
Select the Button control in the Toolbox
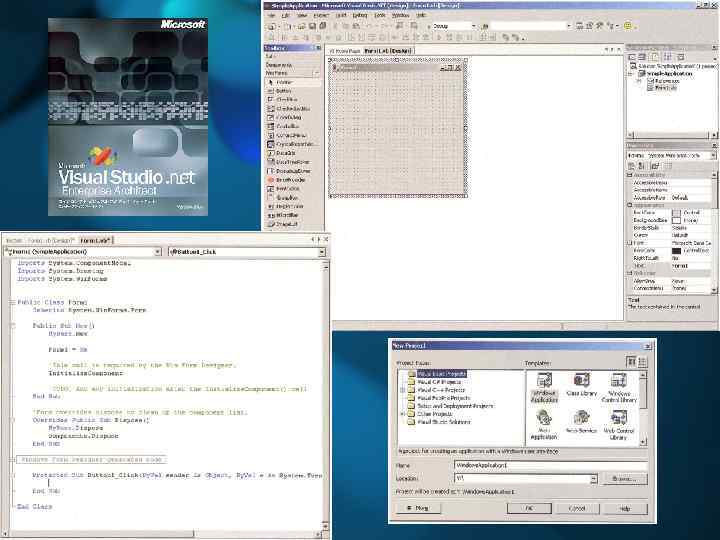pos(292,91)
